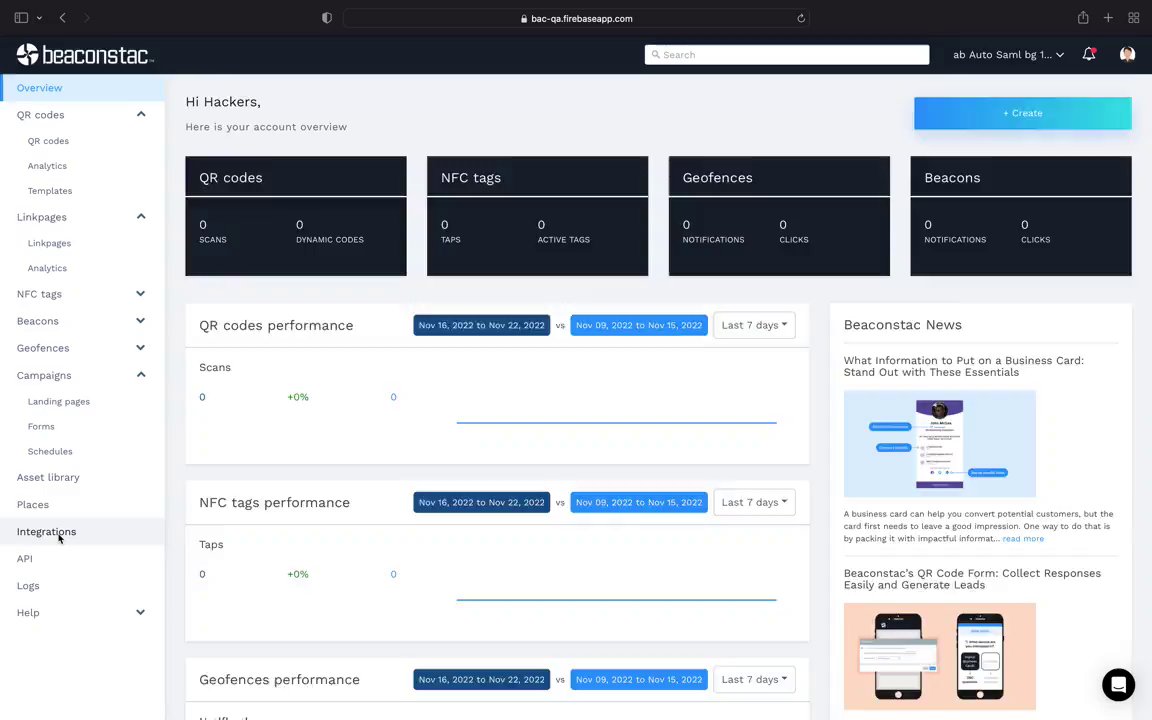This screenshot has height=720, width=1152.
Task: Open Schedules in the sidebar
Action: (x=50, y=452)
